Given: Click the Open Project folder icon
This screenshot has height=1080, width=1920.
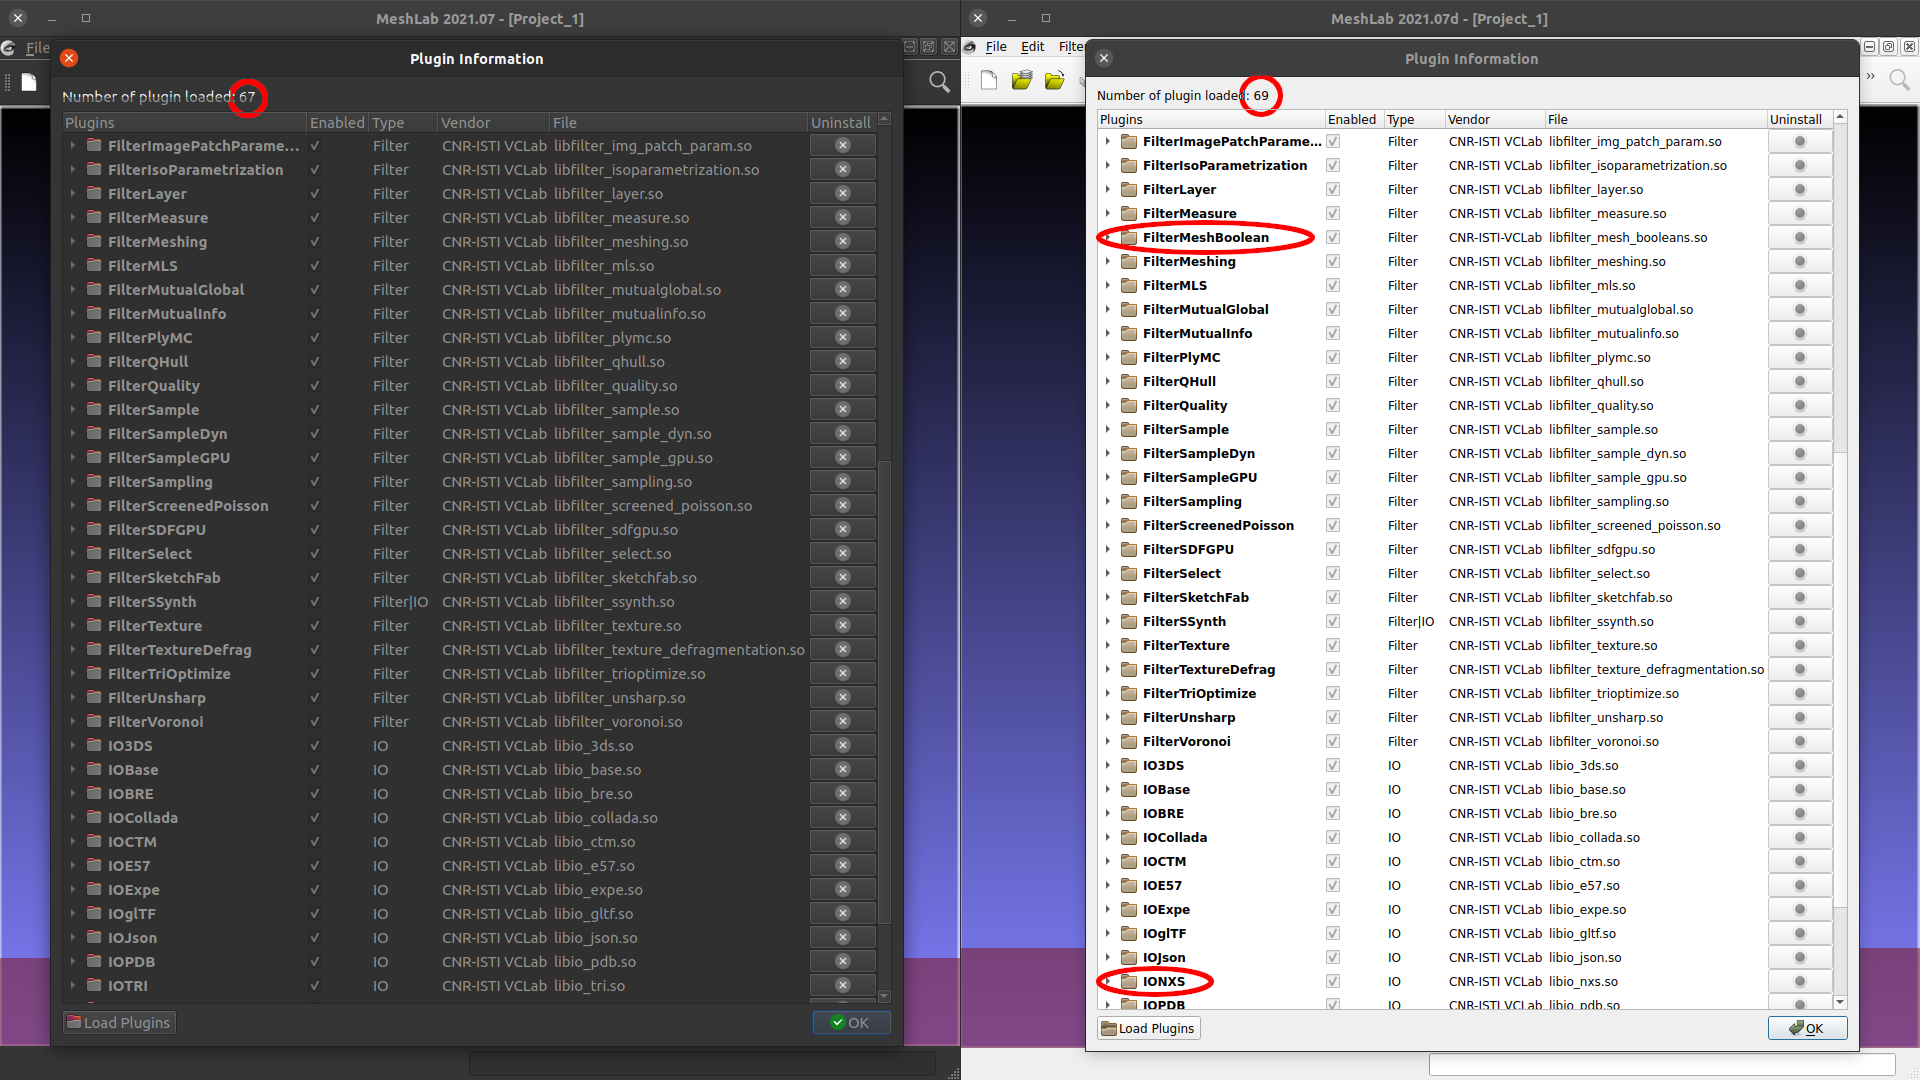Looking at the screenshot, I should 1021,80.
